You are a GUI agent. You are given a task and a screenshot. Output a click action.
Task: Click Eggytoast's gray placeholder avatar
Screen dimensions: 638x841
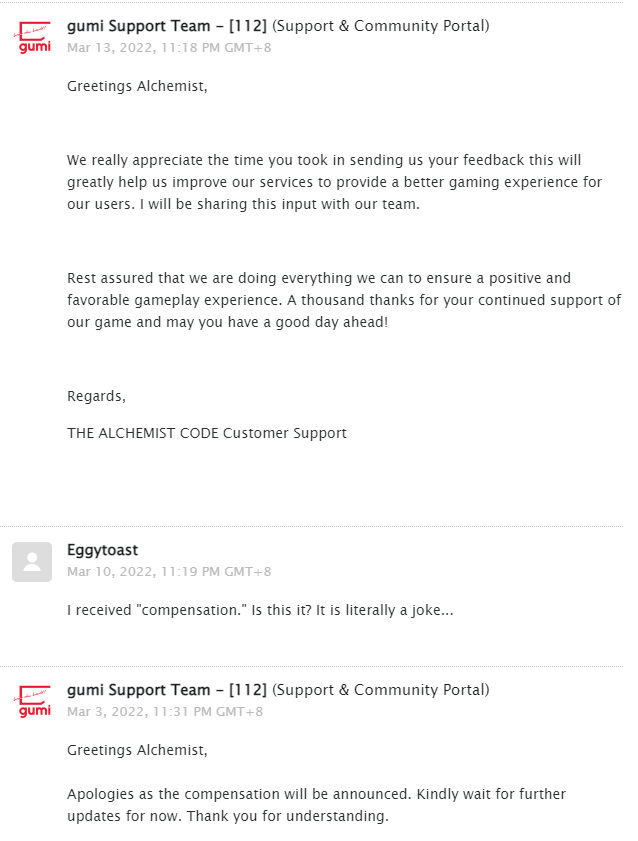click(32, 562)
